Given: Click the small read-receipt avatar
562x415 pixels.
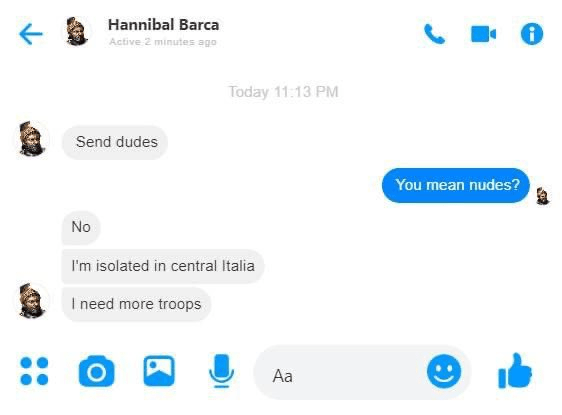Looking at the screenshot, I should [543, 196].
